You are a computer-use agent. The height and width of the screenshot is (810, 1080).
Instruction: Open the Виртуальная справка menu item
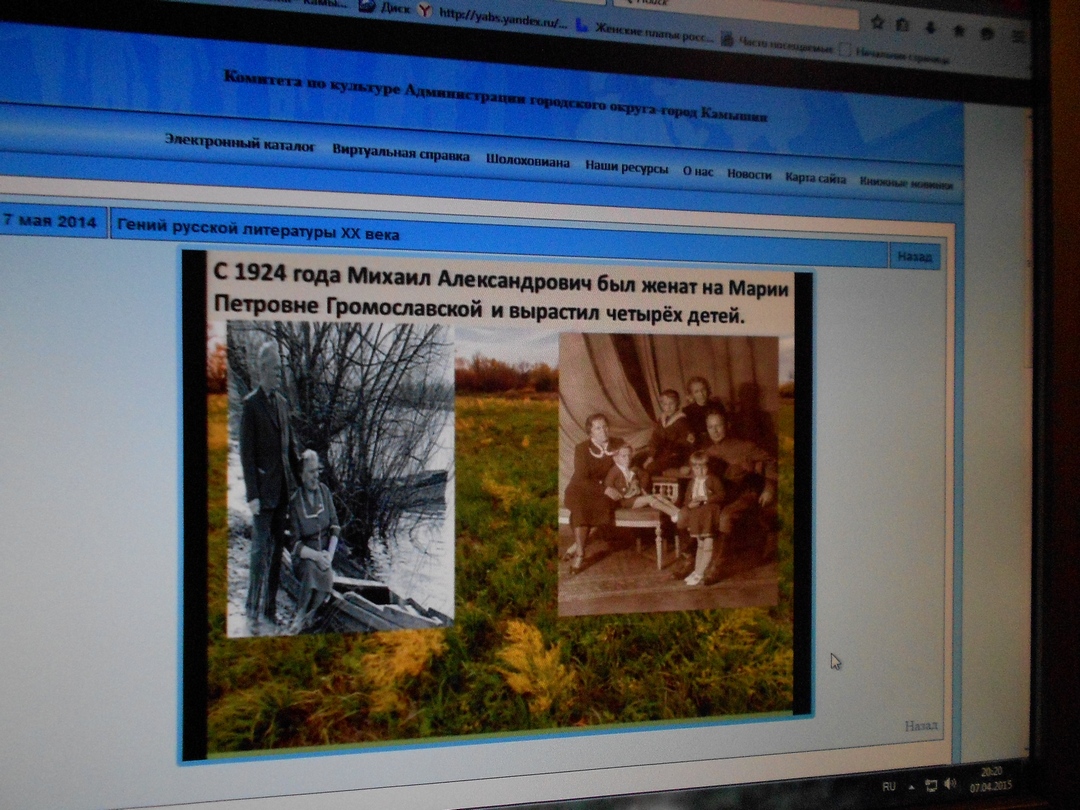point(401,153)
